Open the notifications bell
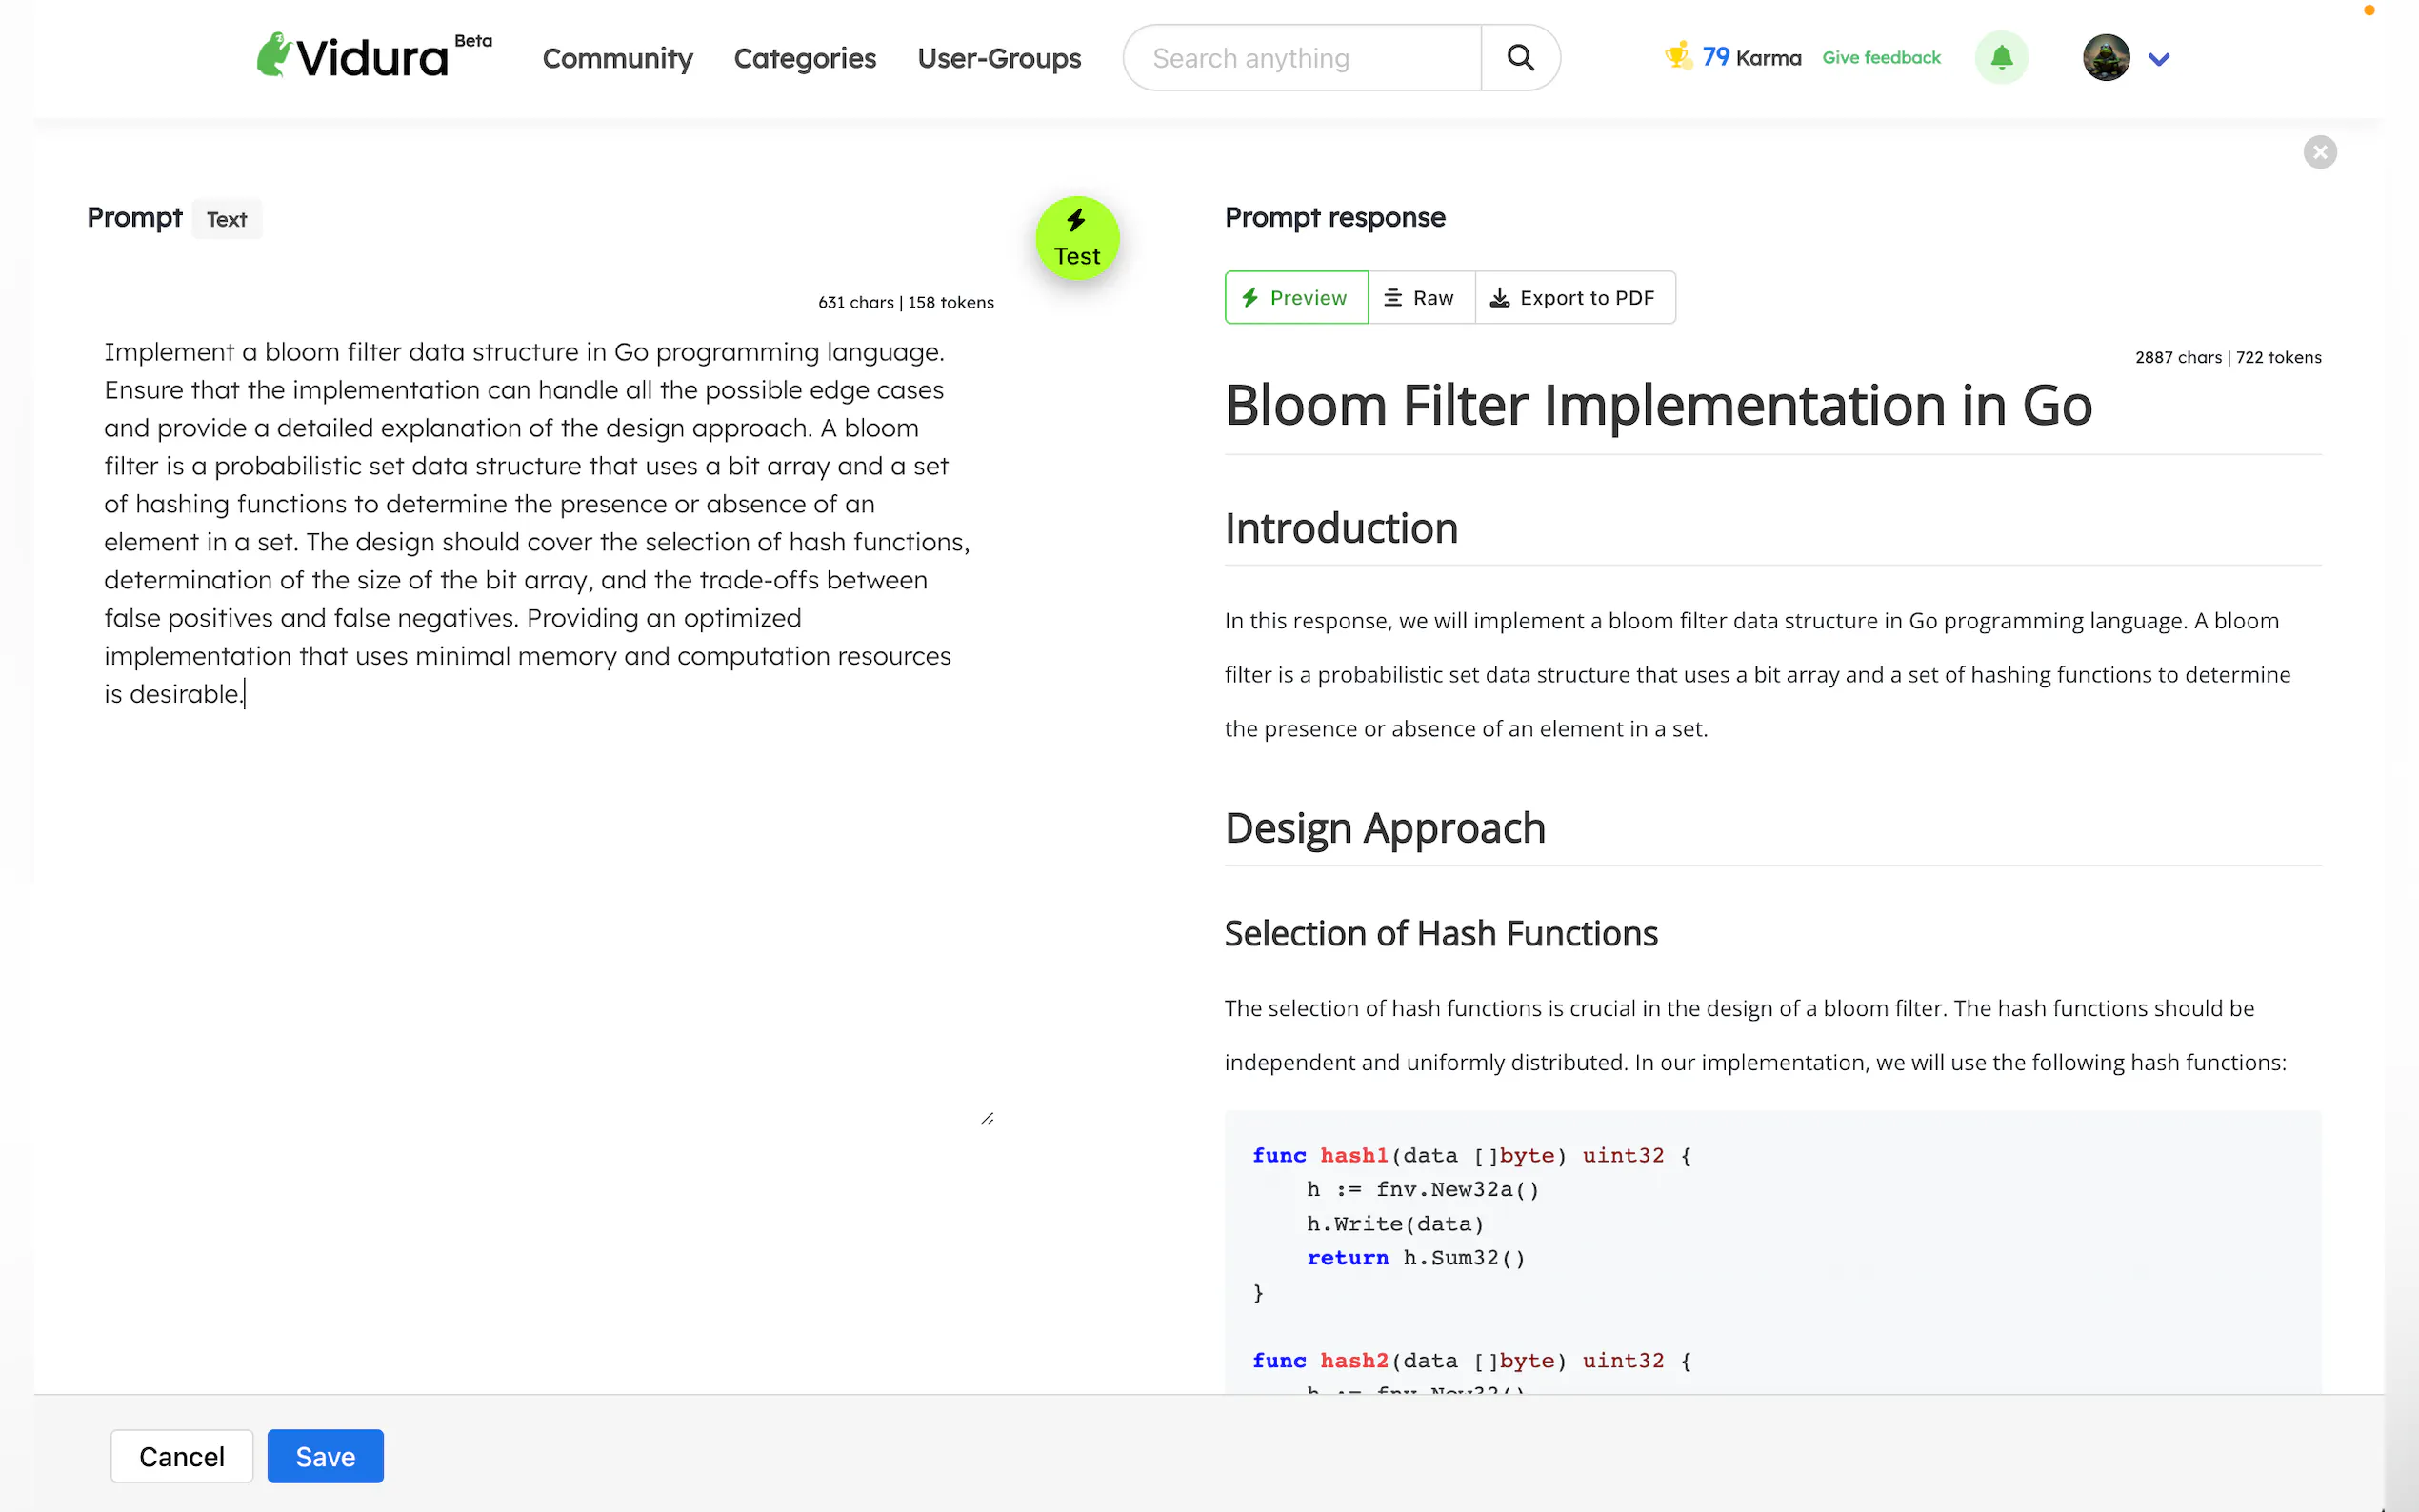The height and width of the screenshot is (1512, 2419). pyautogui.click(x=2001, y=58)
